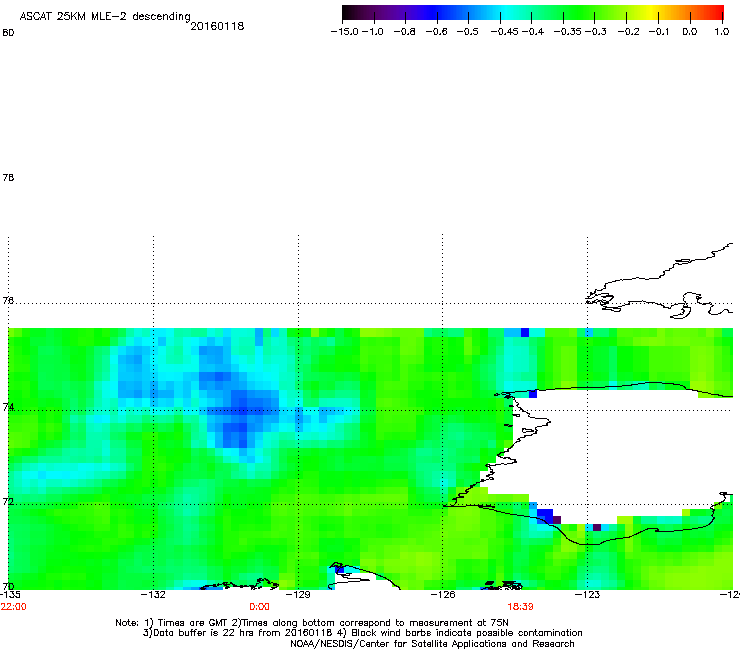
Task: Click the longitude label -132
Action: tap(153, 595)
